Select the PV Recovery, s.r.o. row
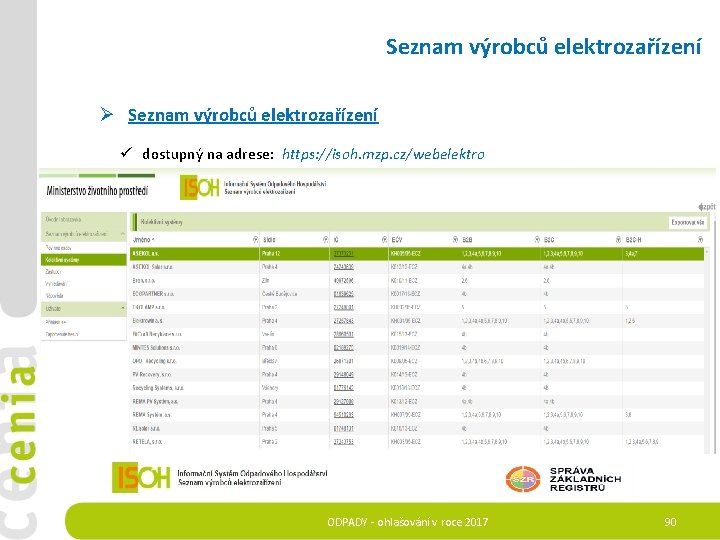Image resolution: width=720 pixels, height=540 pixels. tap(417, 375)
